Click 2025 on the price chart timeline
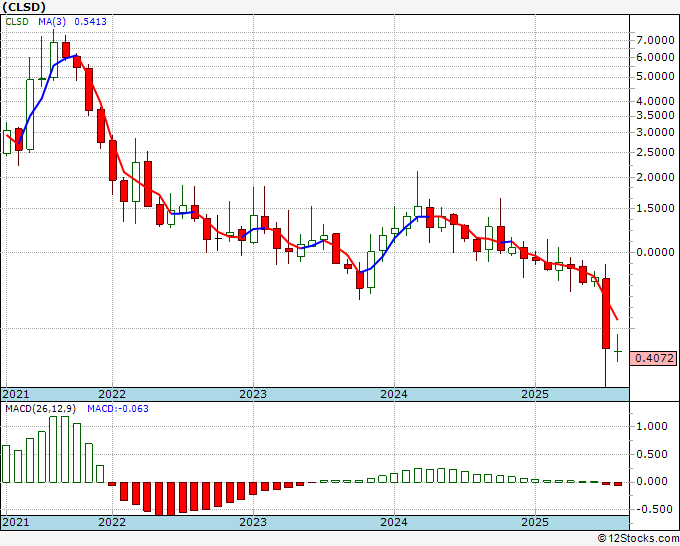Screen dimensions: 680x546 [x=535, y=394]
